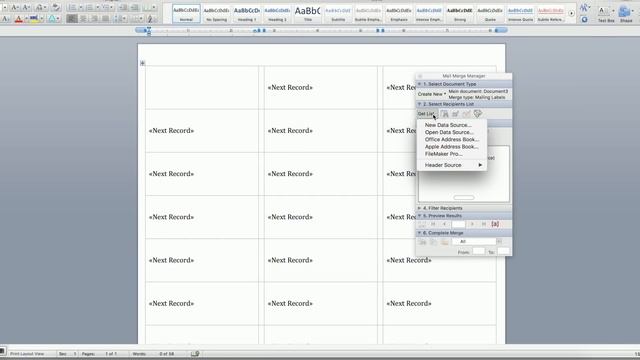
Task: Open the line spacing dropdown
Action: pyautogui.click(x=120, y=19)
